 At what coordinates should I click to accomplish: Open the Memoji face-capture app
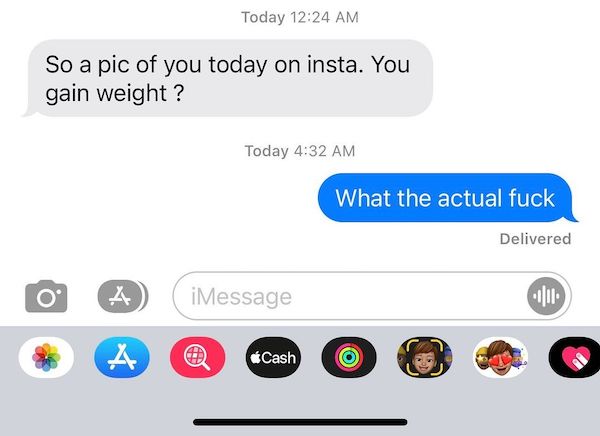(425, 357)
